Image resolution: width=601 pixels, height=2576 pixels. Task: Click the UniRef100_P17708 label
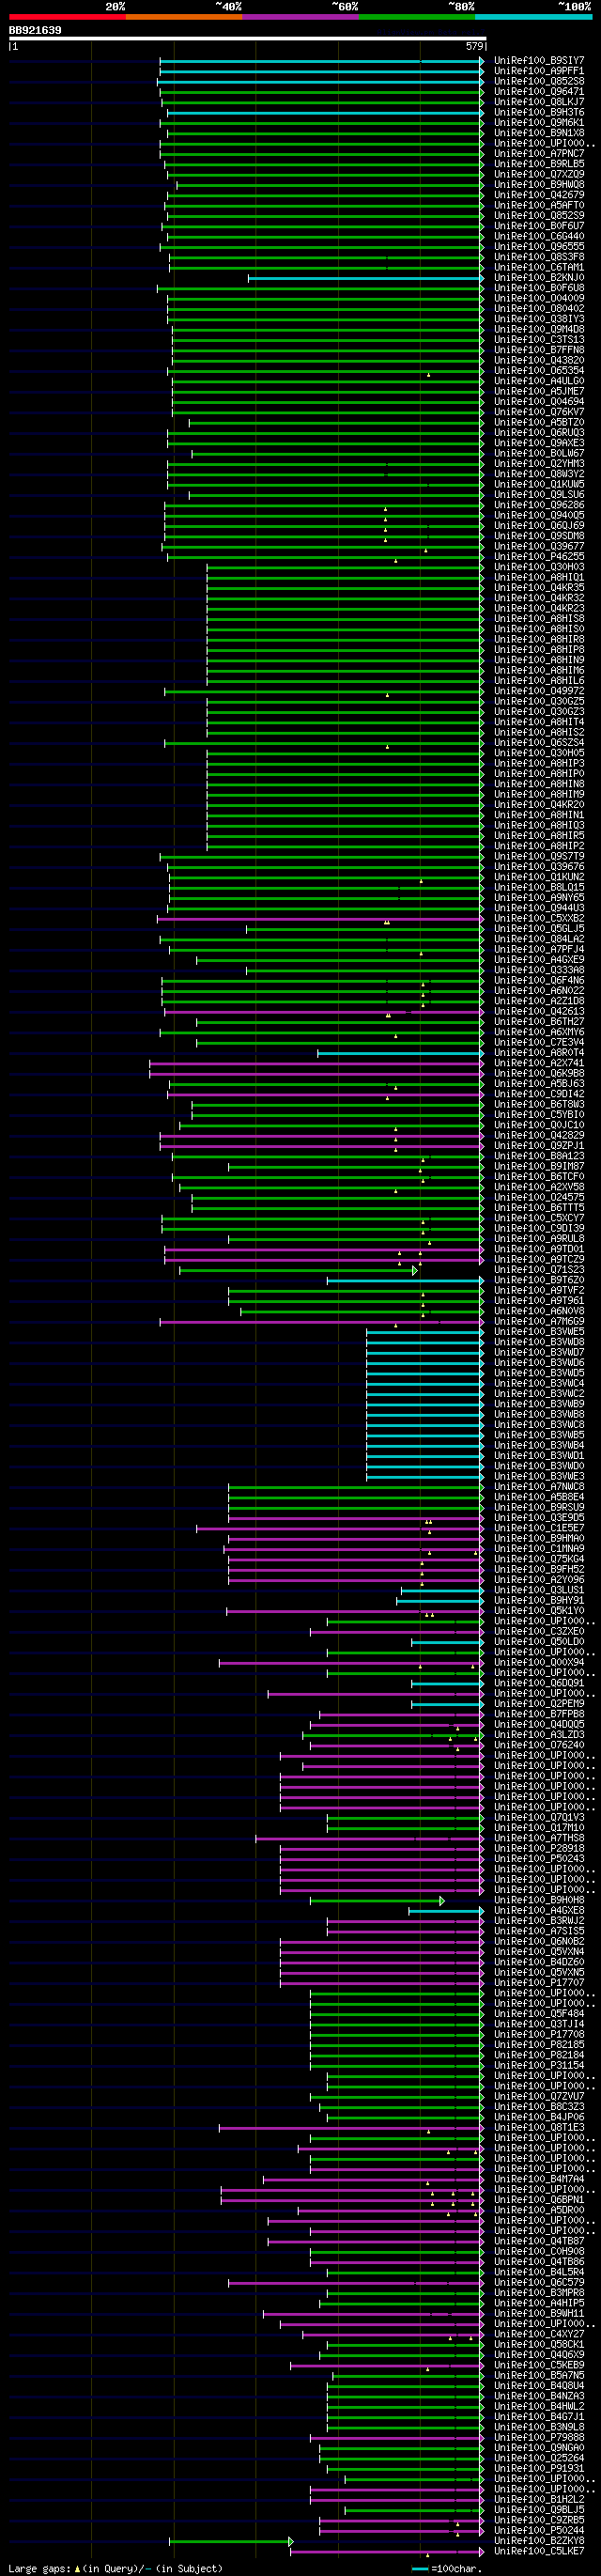[x=539, y=2034]
